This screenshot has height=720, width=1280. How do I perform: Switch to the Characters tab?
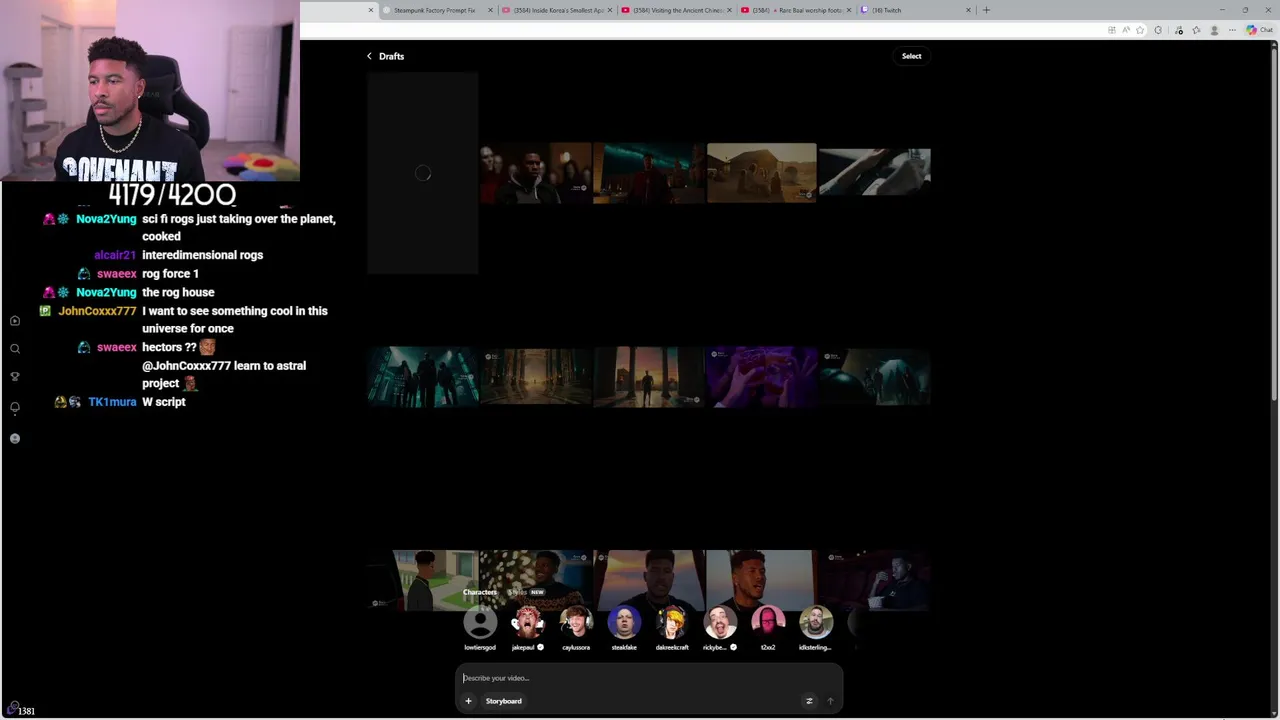pyautogui.click(x=479, y=592)
